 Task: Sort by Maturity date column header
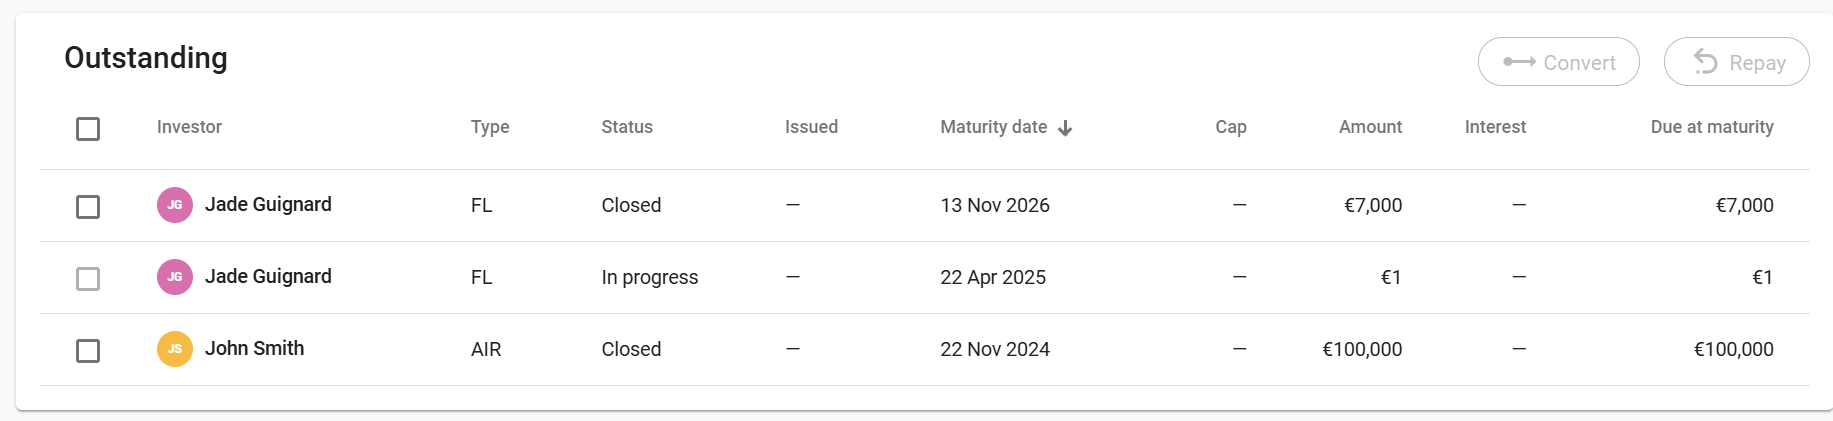(x=993, y=127)
